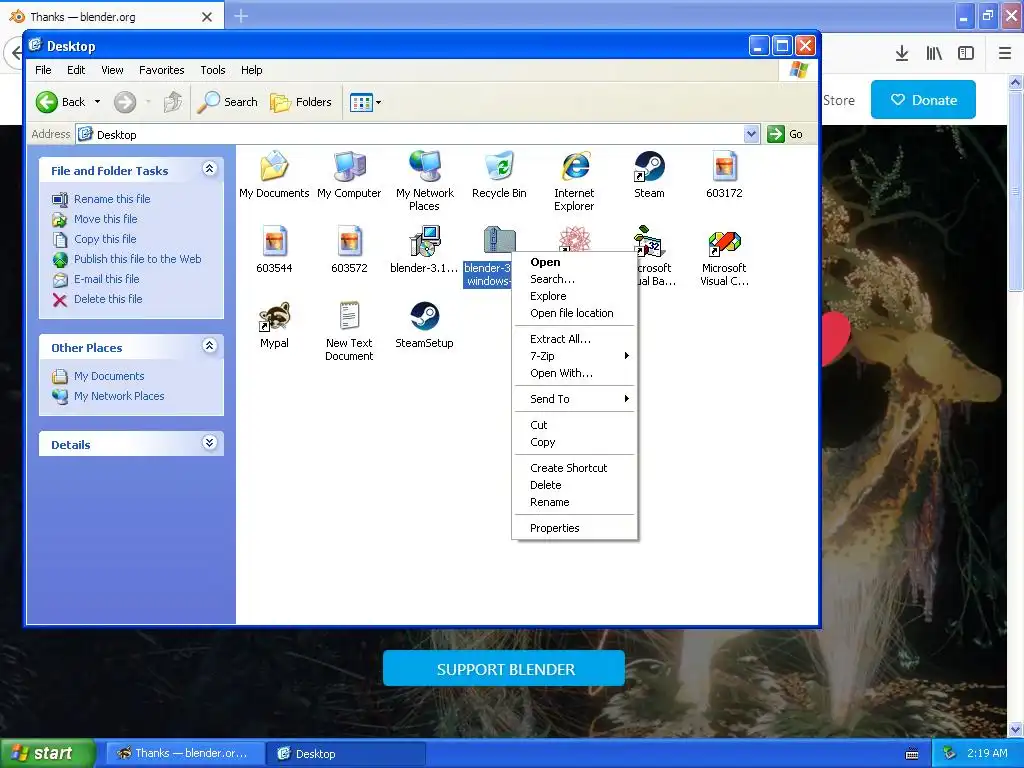Collapse the Other Places panel
Screen dimensions: 1024x768
coord(210,346)
